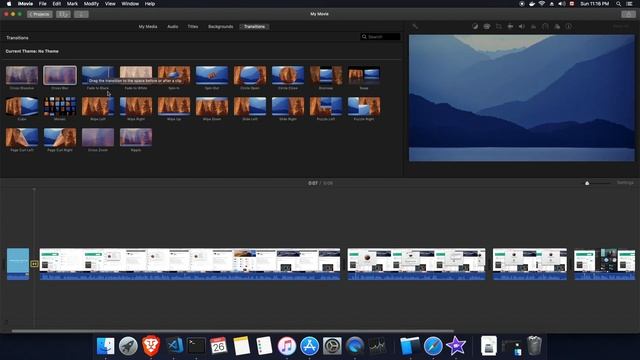Switch to the Audio tab

[x=173, y=27]
